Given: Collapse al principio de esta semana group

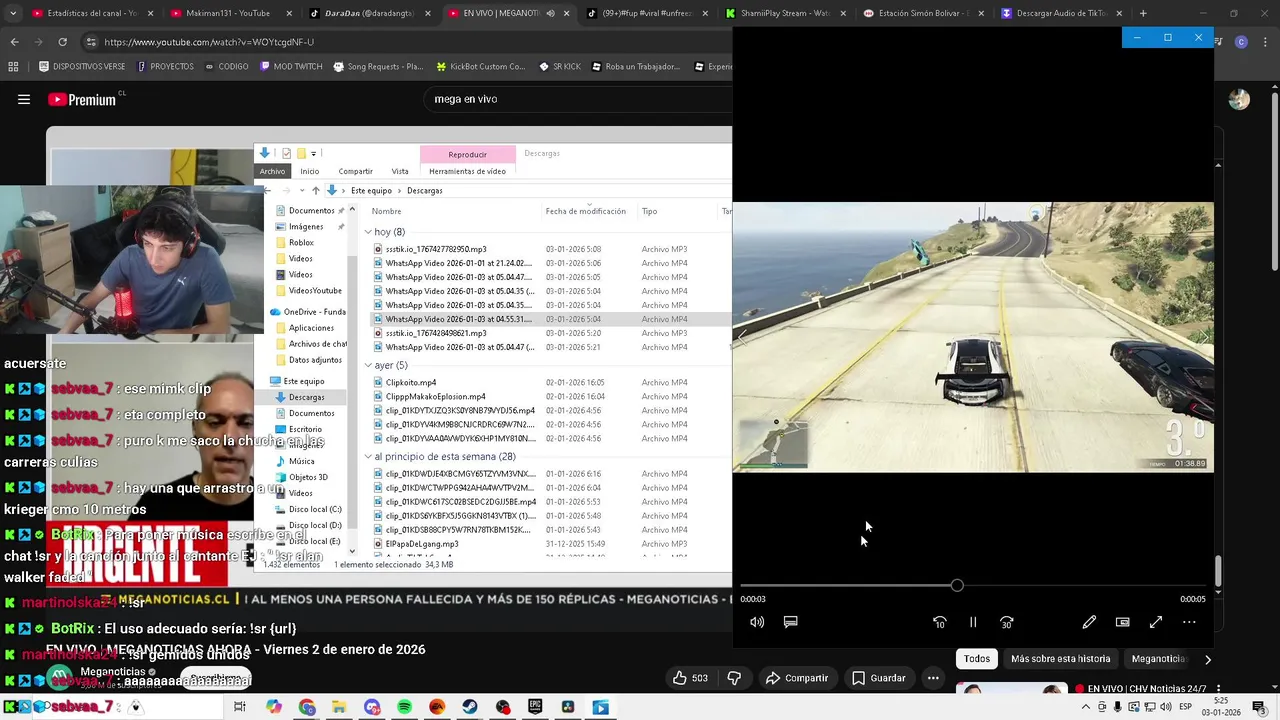Looking at the screenshot, I should click(x=368, y=456).
